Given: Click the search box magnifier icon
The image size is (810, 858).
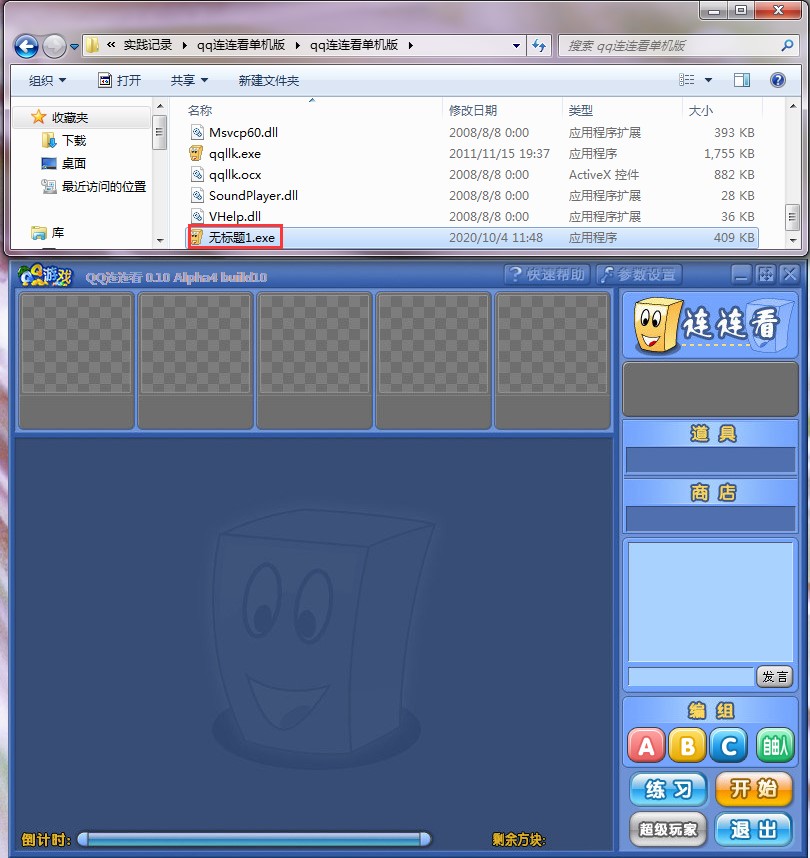Looking at the screenshot, I should 787,45.
